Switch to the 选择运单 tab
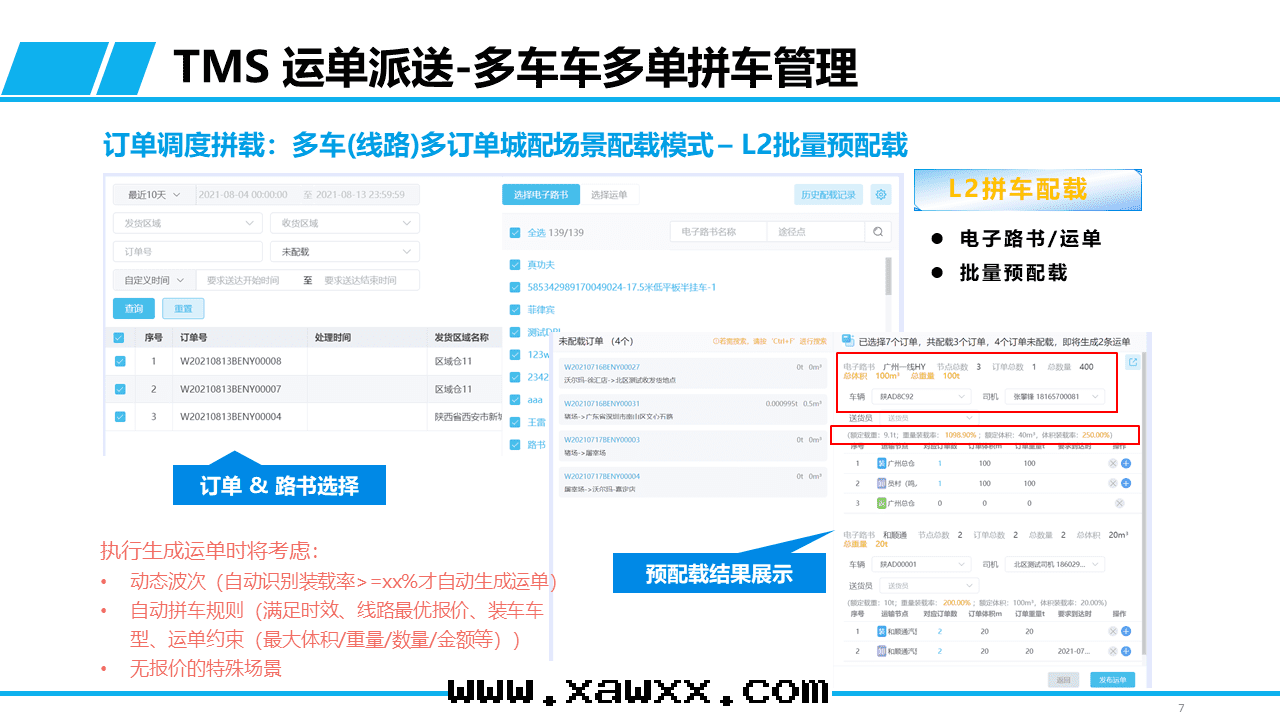Screen dimensions: 1280x720 [608, 195]
